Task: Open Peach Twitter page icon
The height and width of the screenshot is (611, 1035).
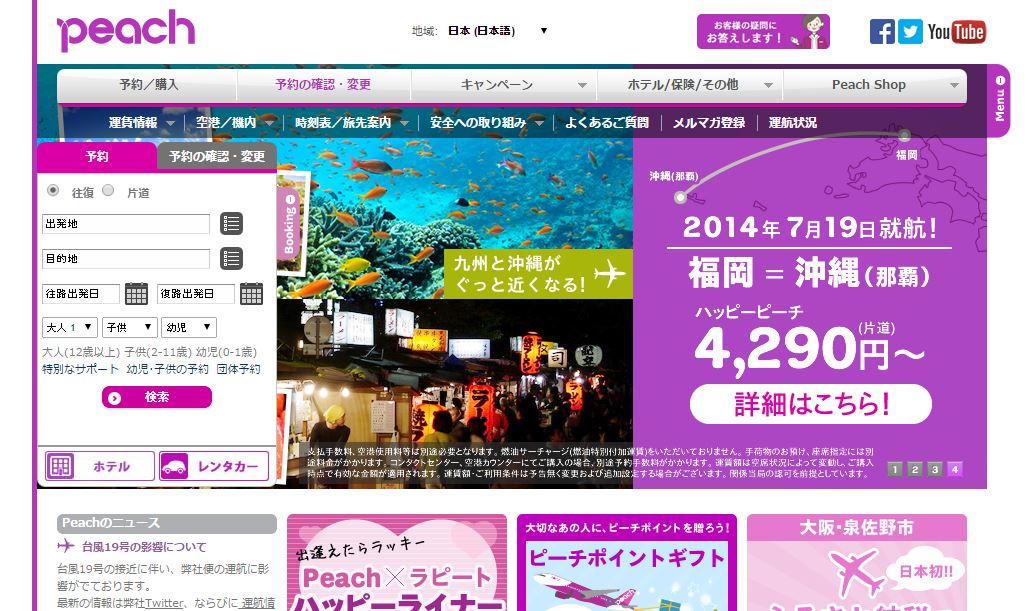Action: point(910,32)
